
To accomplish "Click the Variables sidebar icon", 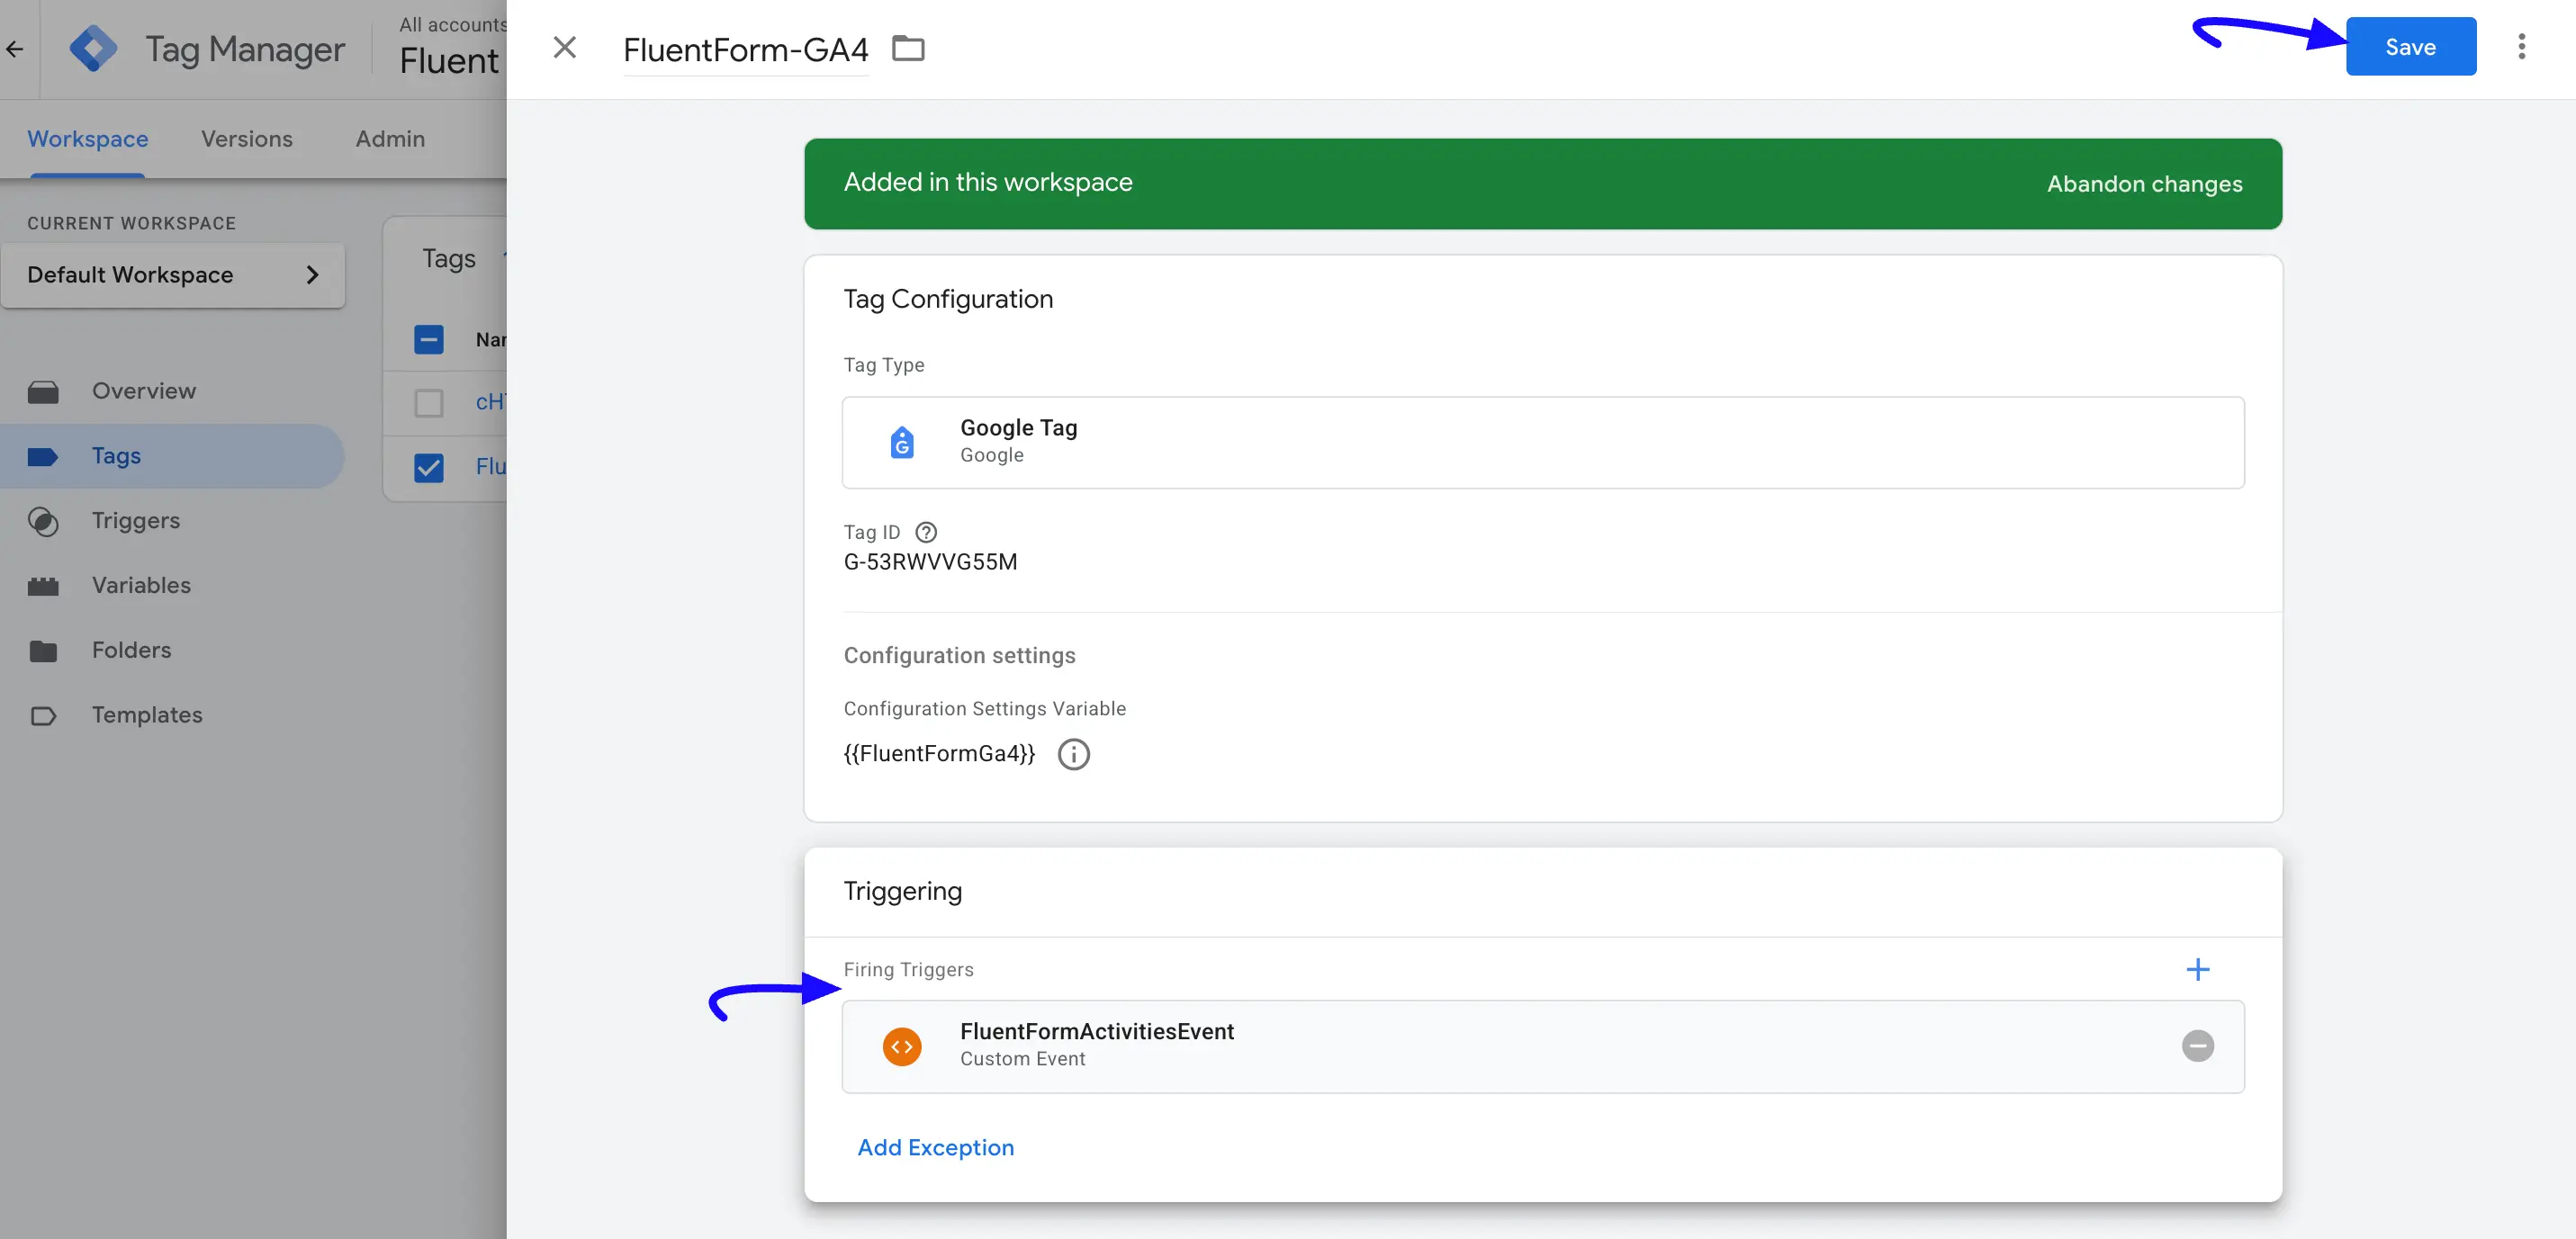I will click(43, 586).
